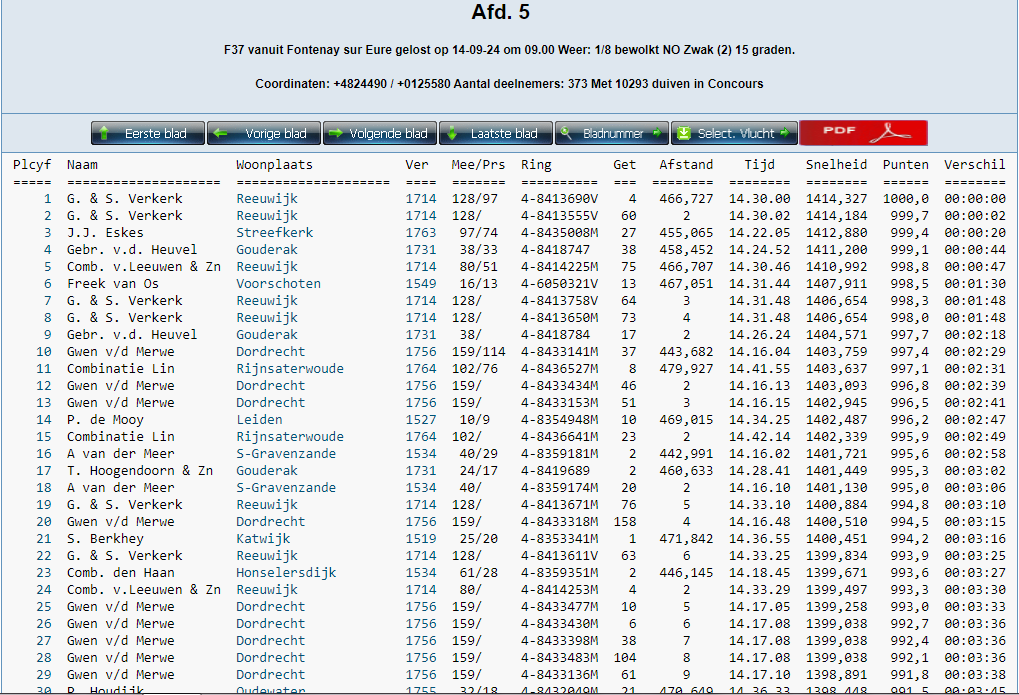Click the Mee/Prs column header
The width and height of the screenshot is (1019, 695).
tap(478, 165)
